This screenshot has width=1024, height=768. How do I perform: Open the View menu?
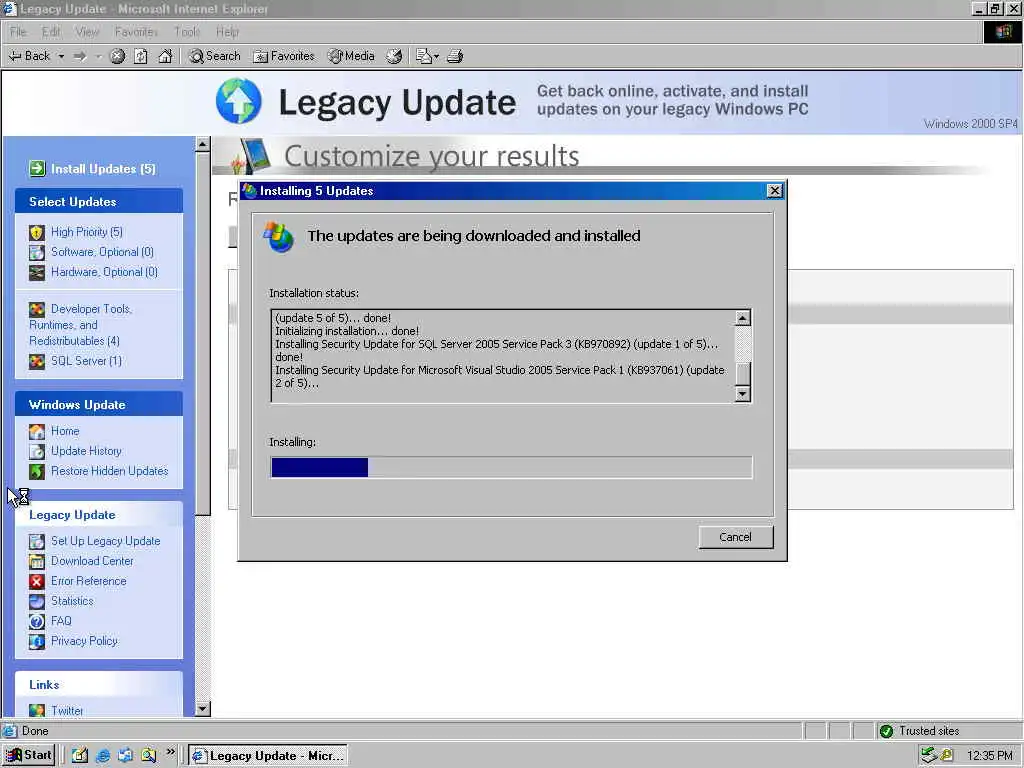click(x=87, y=31)
